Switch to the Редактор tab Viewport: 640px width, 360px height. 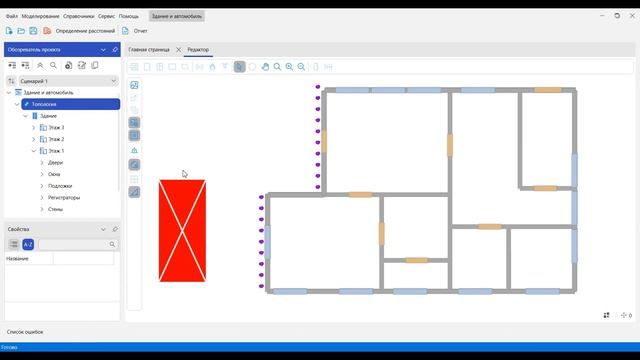(x=198, y=49)
